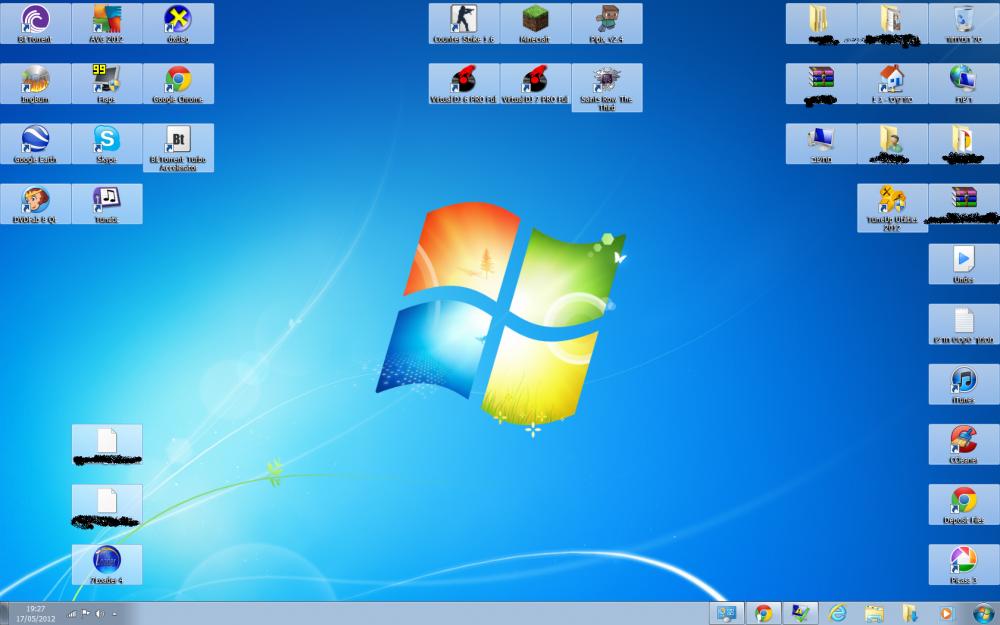This screenshot has width=1000, height=625.
Task: Select the Computer monitor icon on the desktop
Action: [821, 143]
